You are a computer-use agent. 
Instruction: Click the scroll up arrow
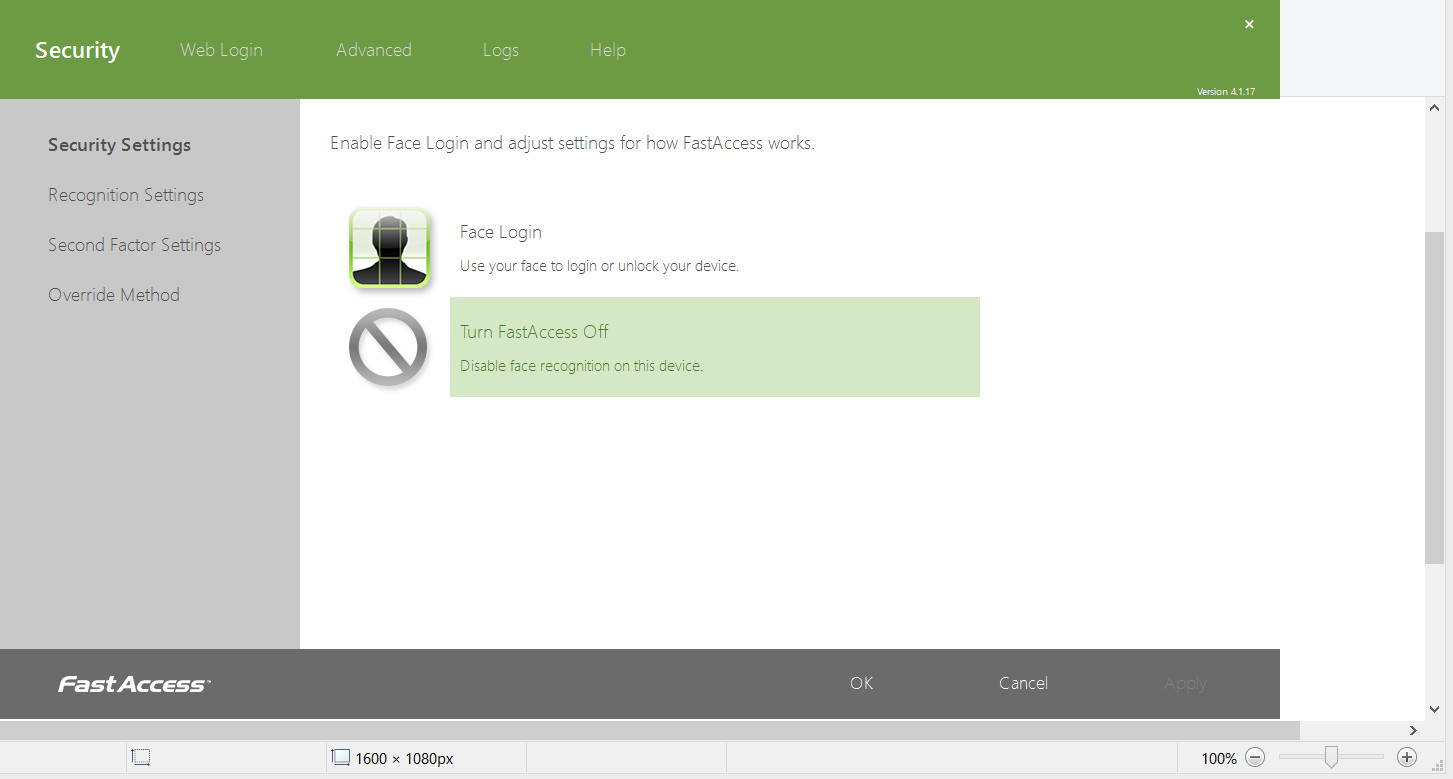tap(1434, 107)
